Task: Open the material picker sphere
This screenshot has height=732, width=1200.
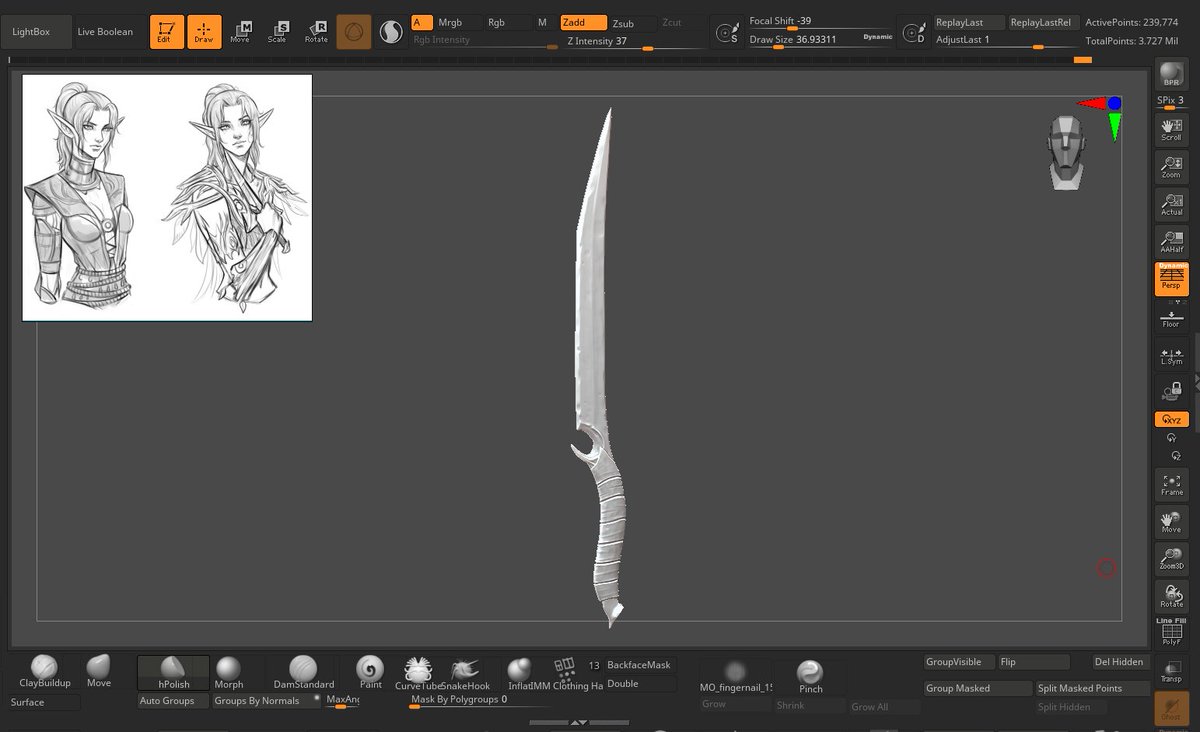Action: [x=390, y=31]
